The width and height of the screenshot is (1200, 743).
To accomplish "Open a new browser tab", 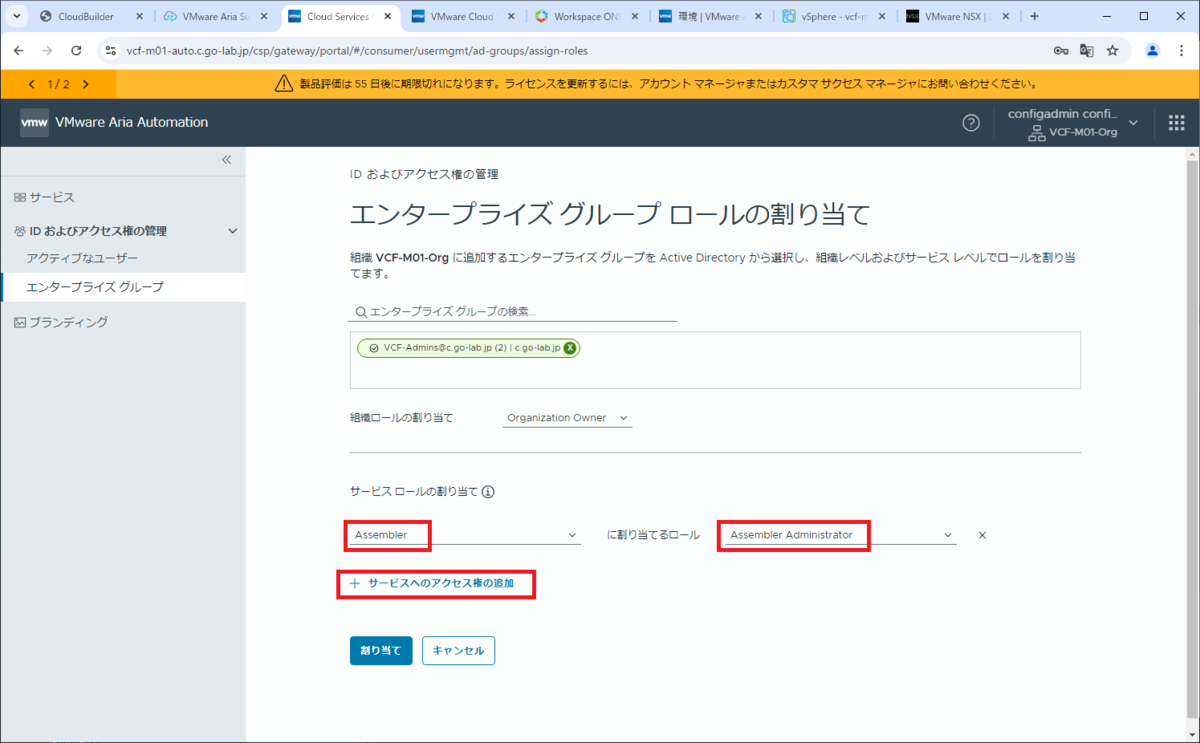I will (x=1034, y=16).
